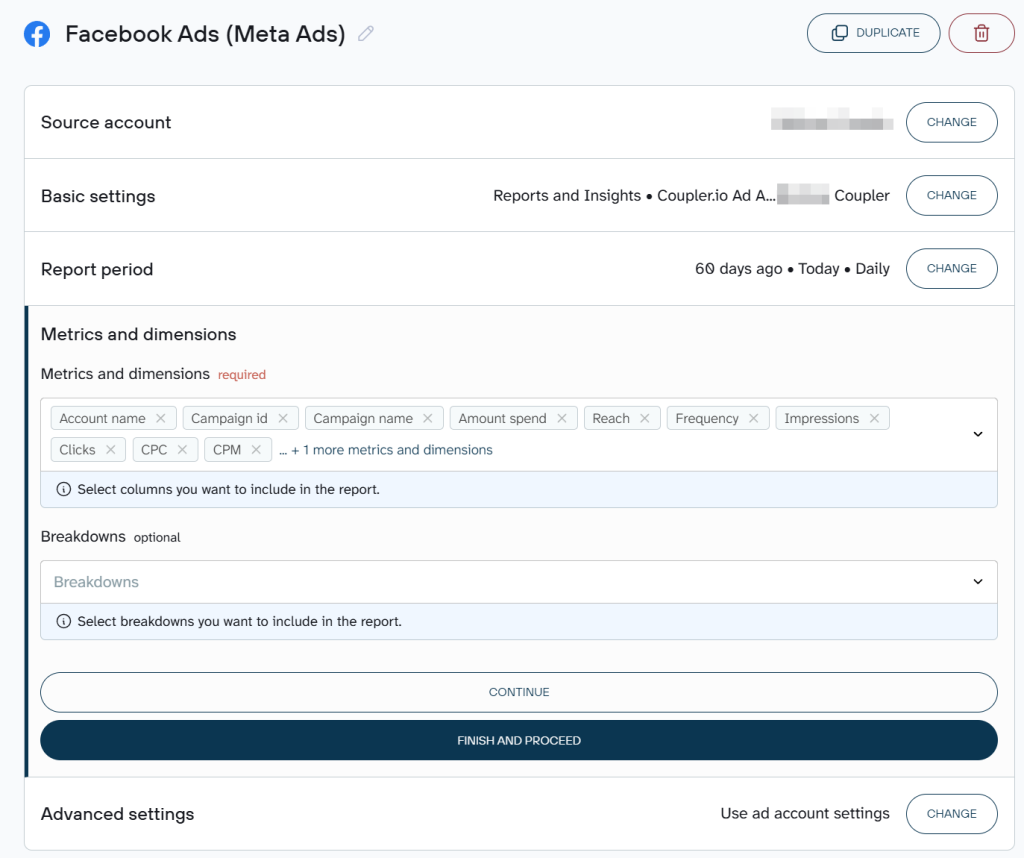Viewport: 1024px width, 858px height.
Task: Remove the Impressions tag
Action: click(x=874, y=418)
